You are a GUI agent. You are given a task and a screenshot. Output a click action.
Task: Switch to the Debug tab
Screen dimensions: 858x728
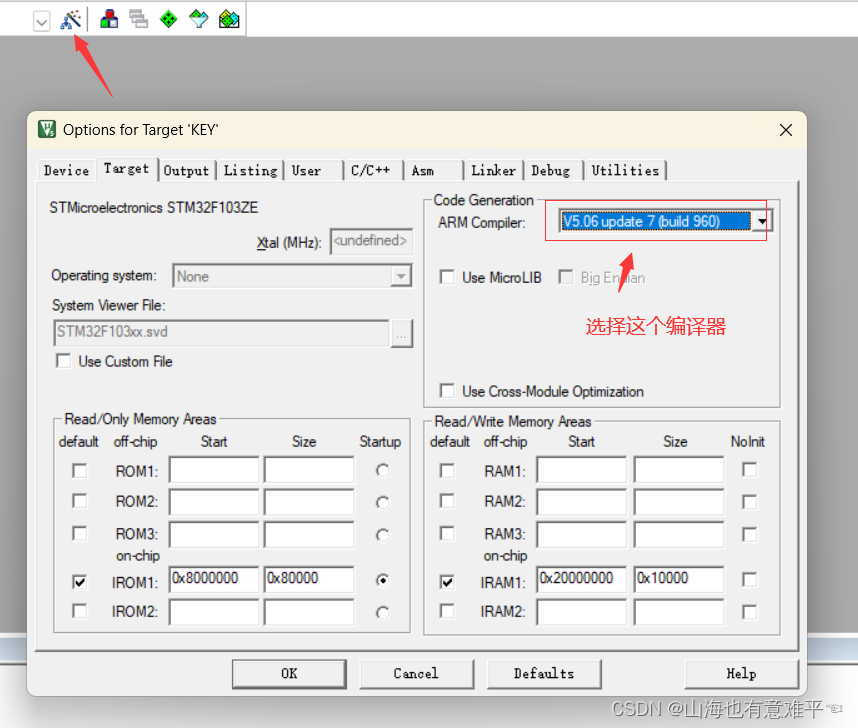point(553,171)
